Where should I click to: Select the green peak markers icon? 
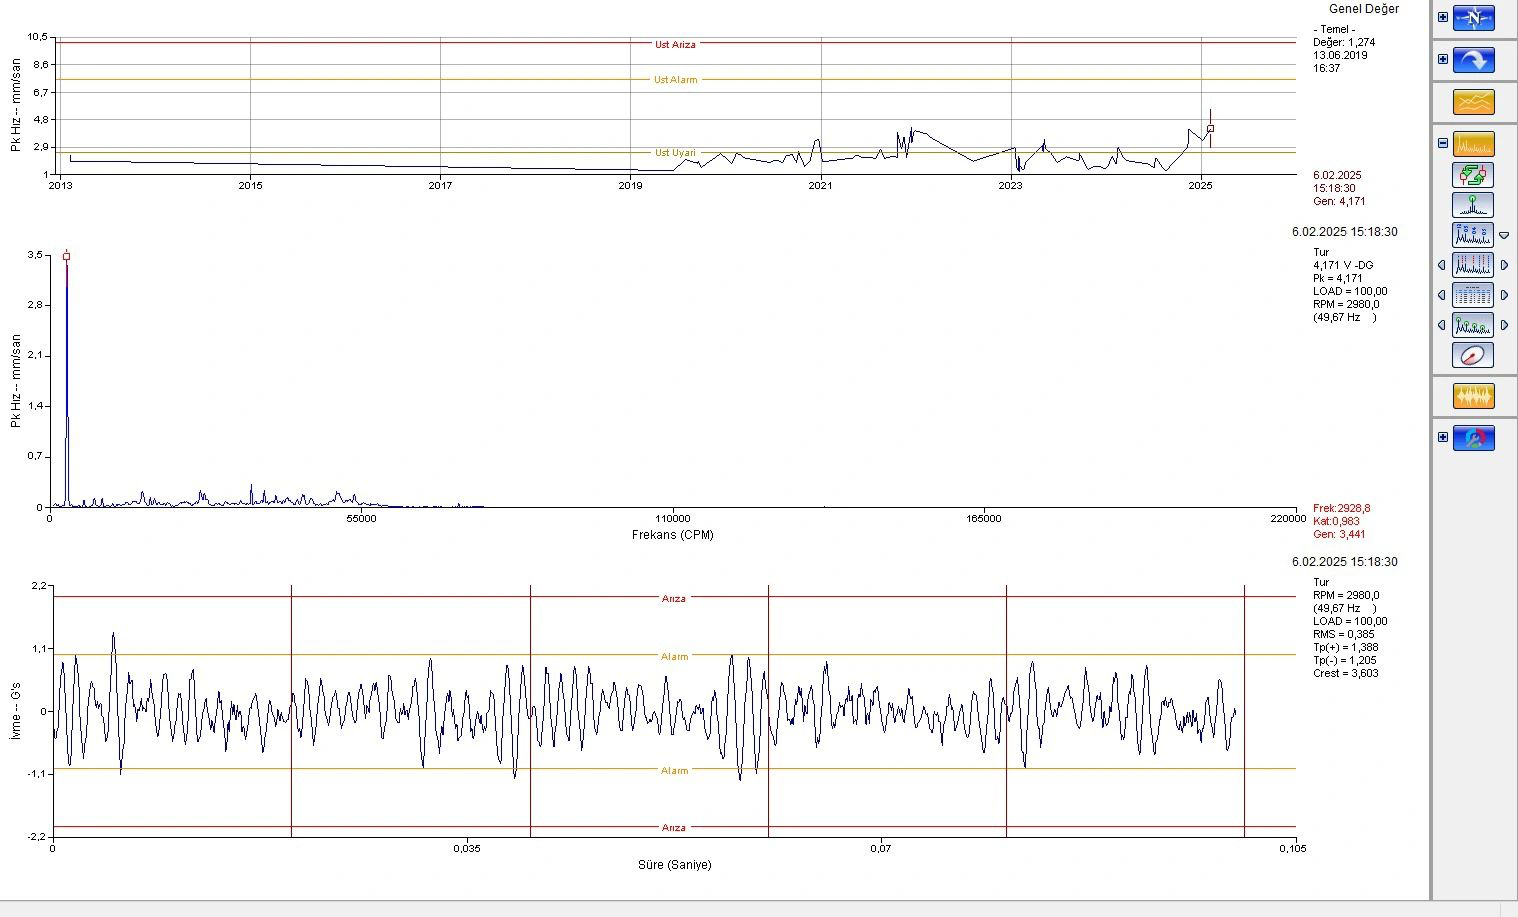(1473, 325)
